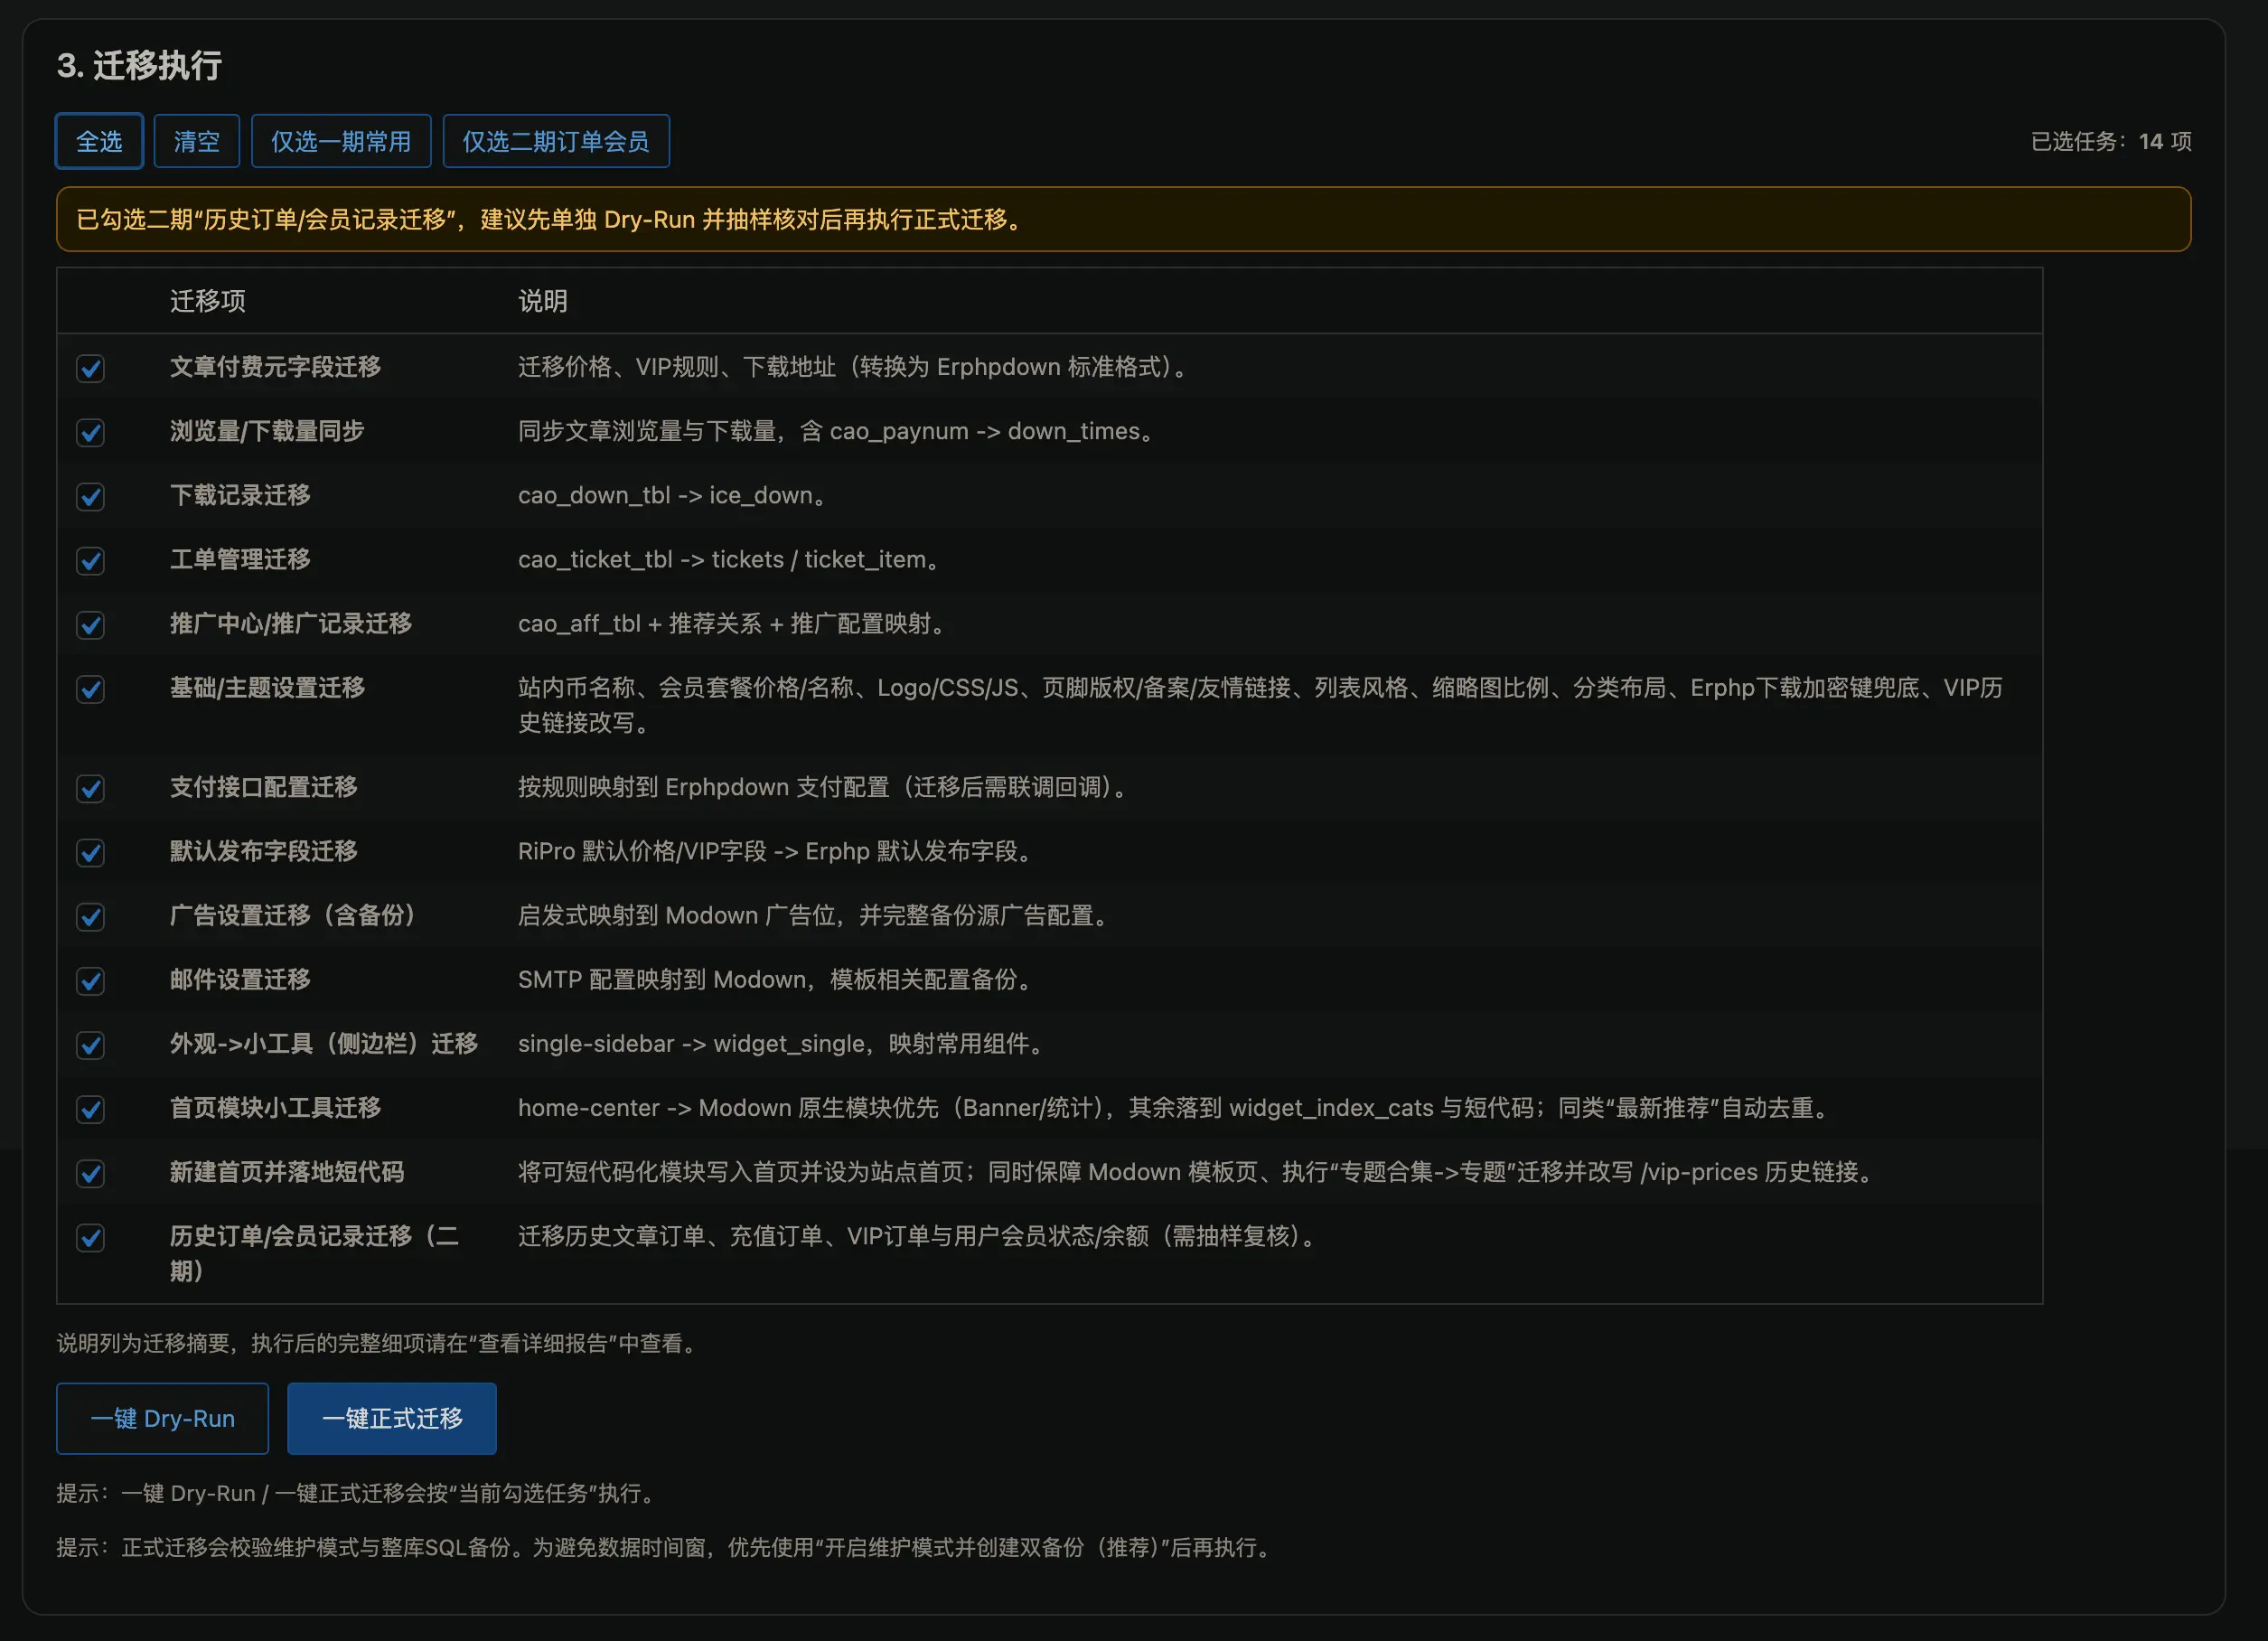
Task: Uncheck 外观->小工具(侧边栏)迁移 checkbox
Action: (x=90, y=1045)
